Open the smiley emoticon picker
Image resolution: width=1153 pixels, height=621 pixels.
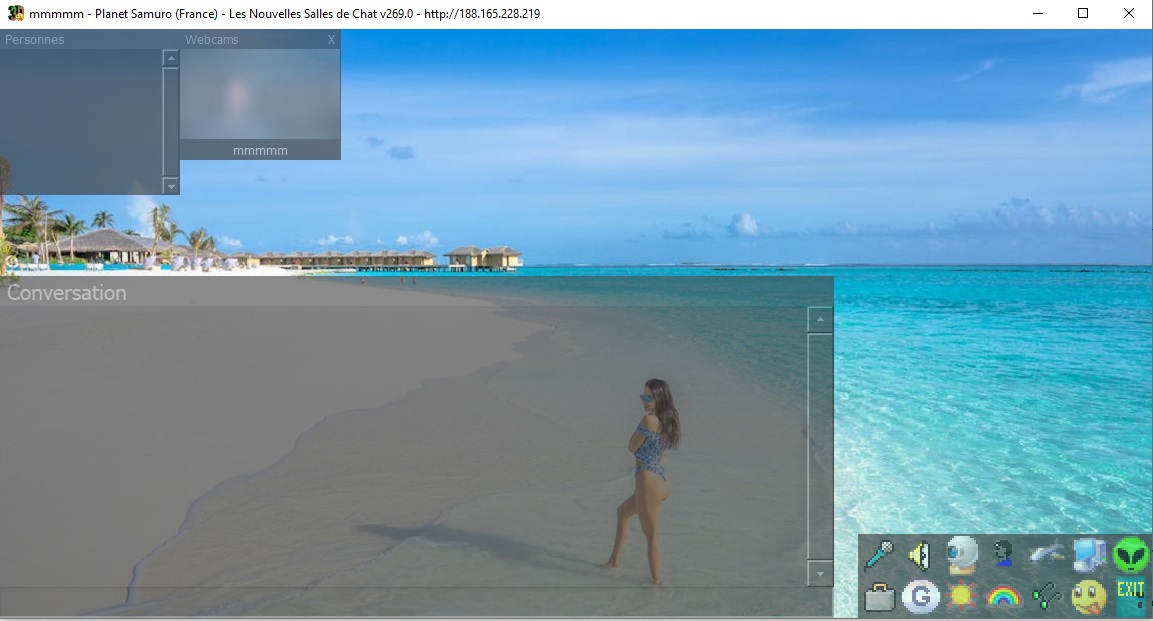coord(1088,597)
